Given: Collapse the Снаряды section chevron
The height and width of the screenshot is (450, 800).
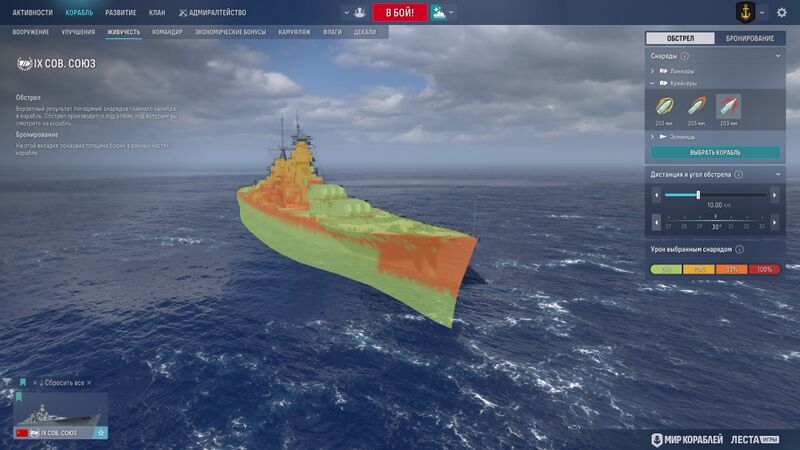Looking at the screenshot, I should click(x=778, y=56).
